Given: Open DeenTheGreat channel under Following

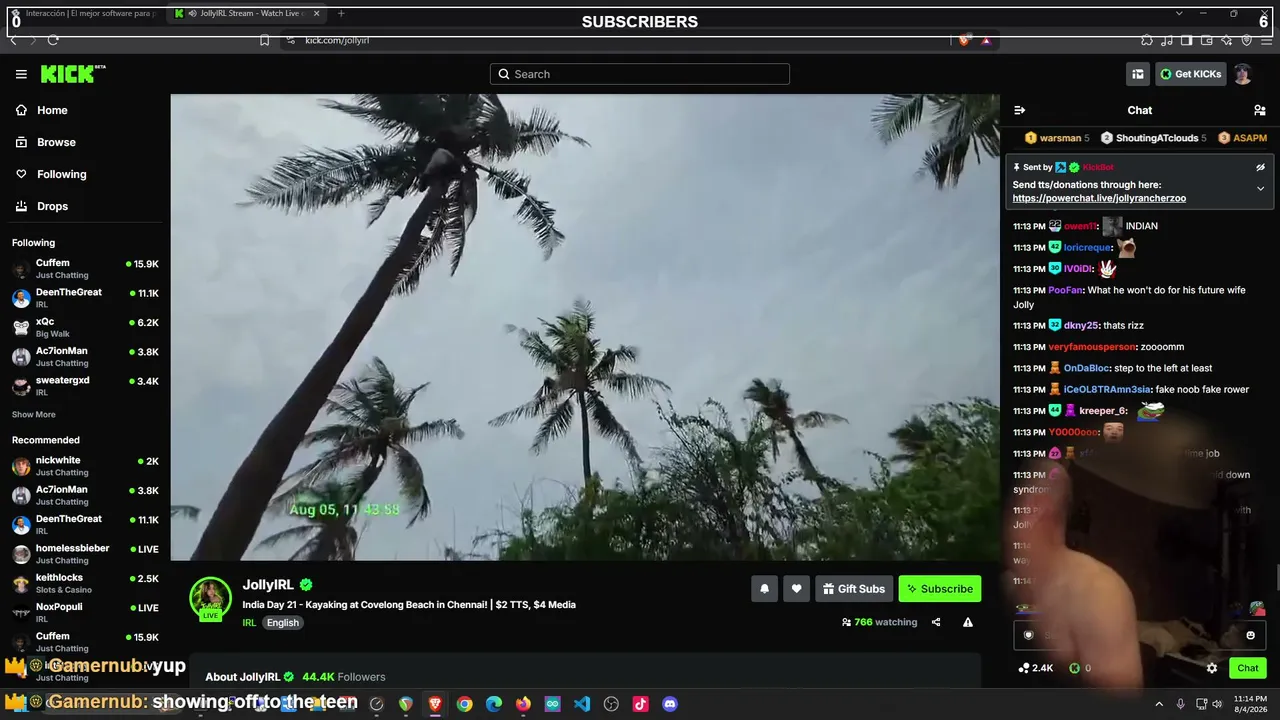Looking at the screenshot, I should 85,298.
